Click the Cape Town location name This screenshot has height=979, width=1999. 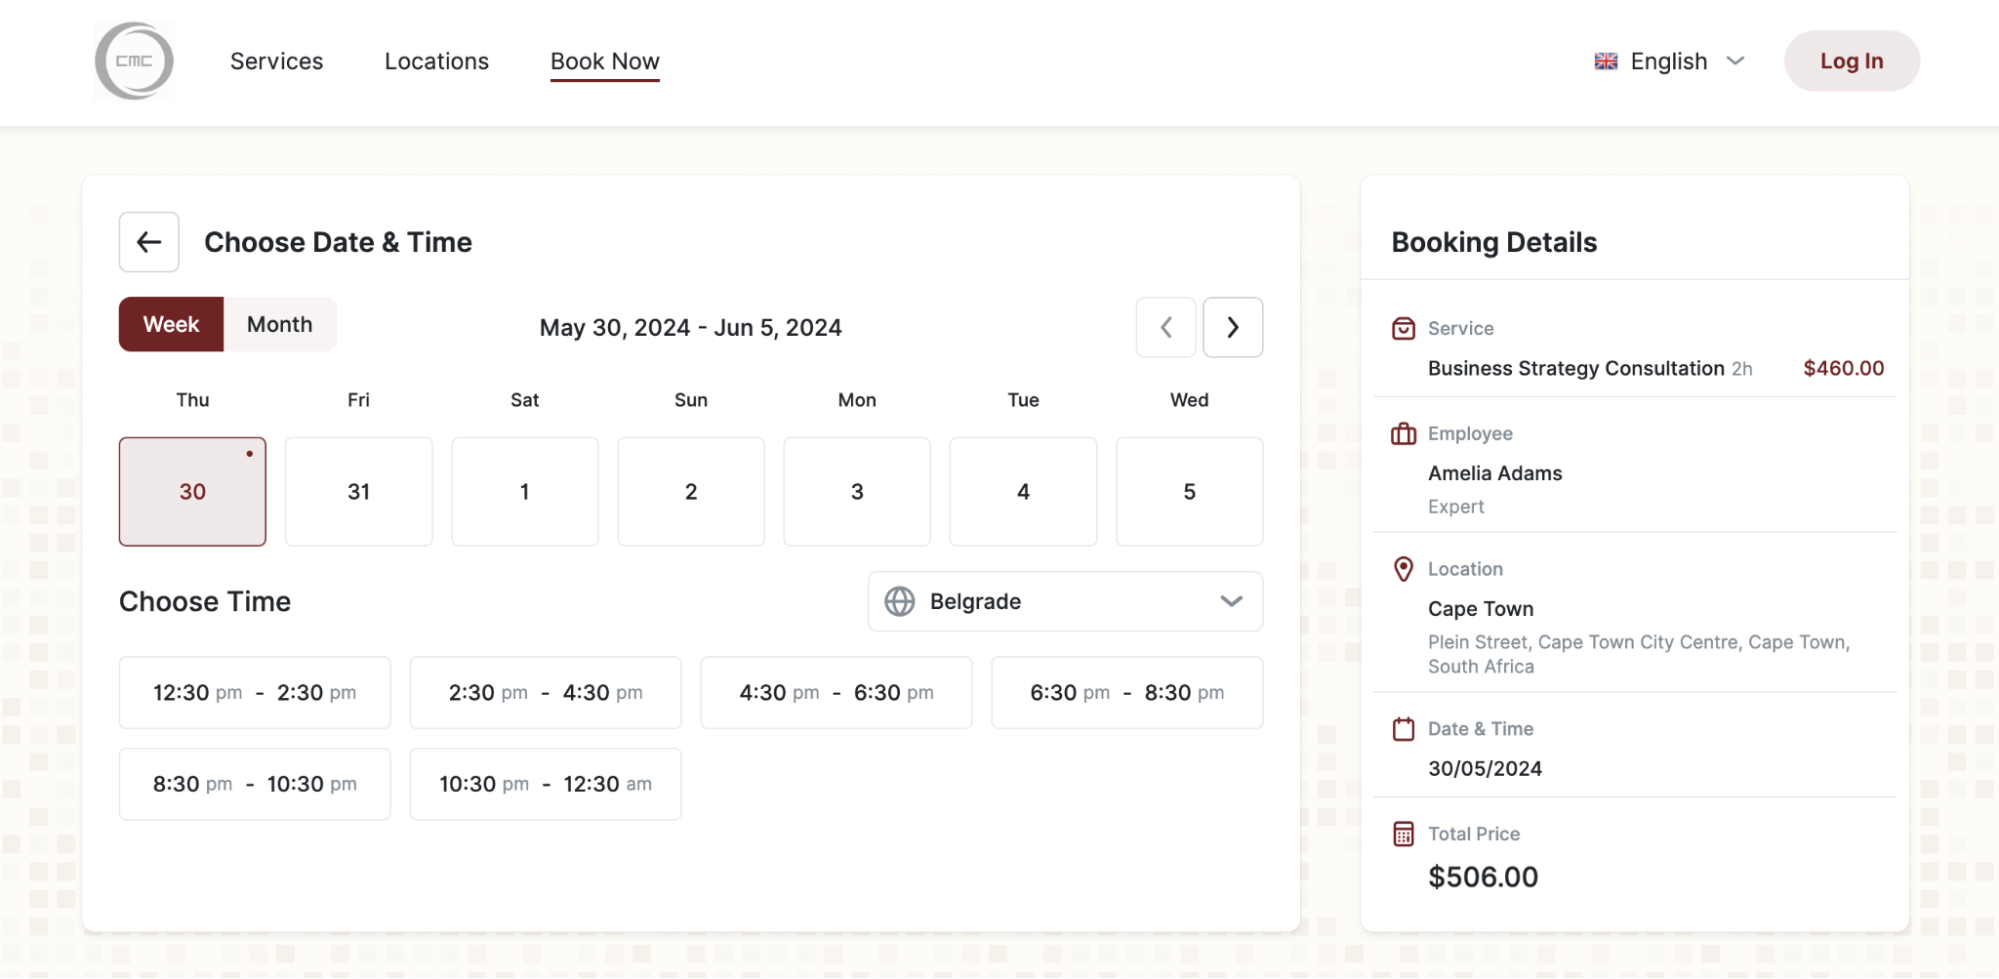[x=1481, y=609]
